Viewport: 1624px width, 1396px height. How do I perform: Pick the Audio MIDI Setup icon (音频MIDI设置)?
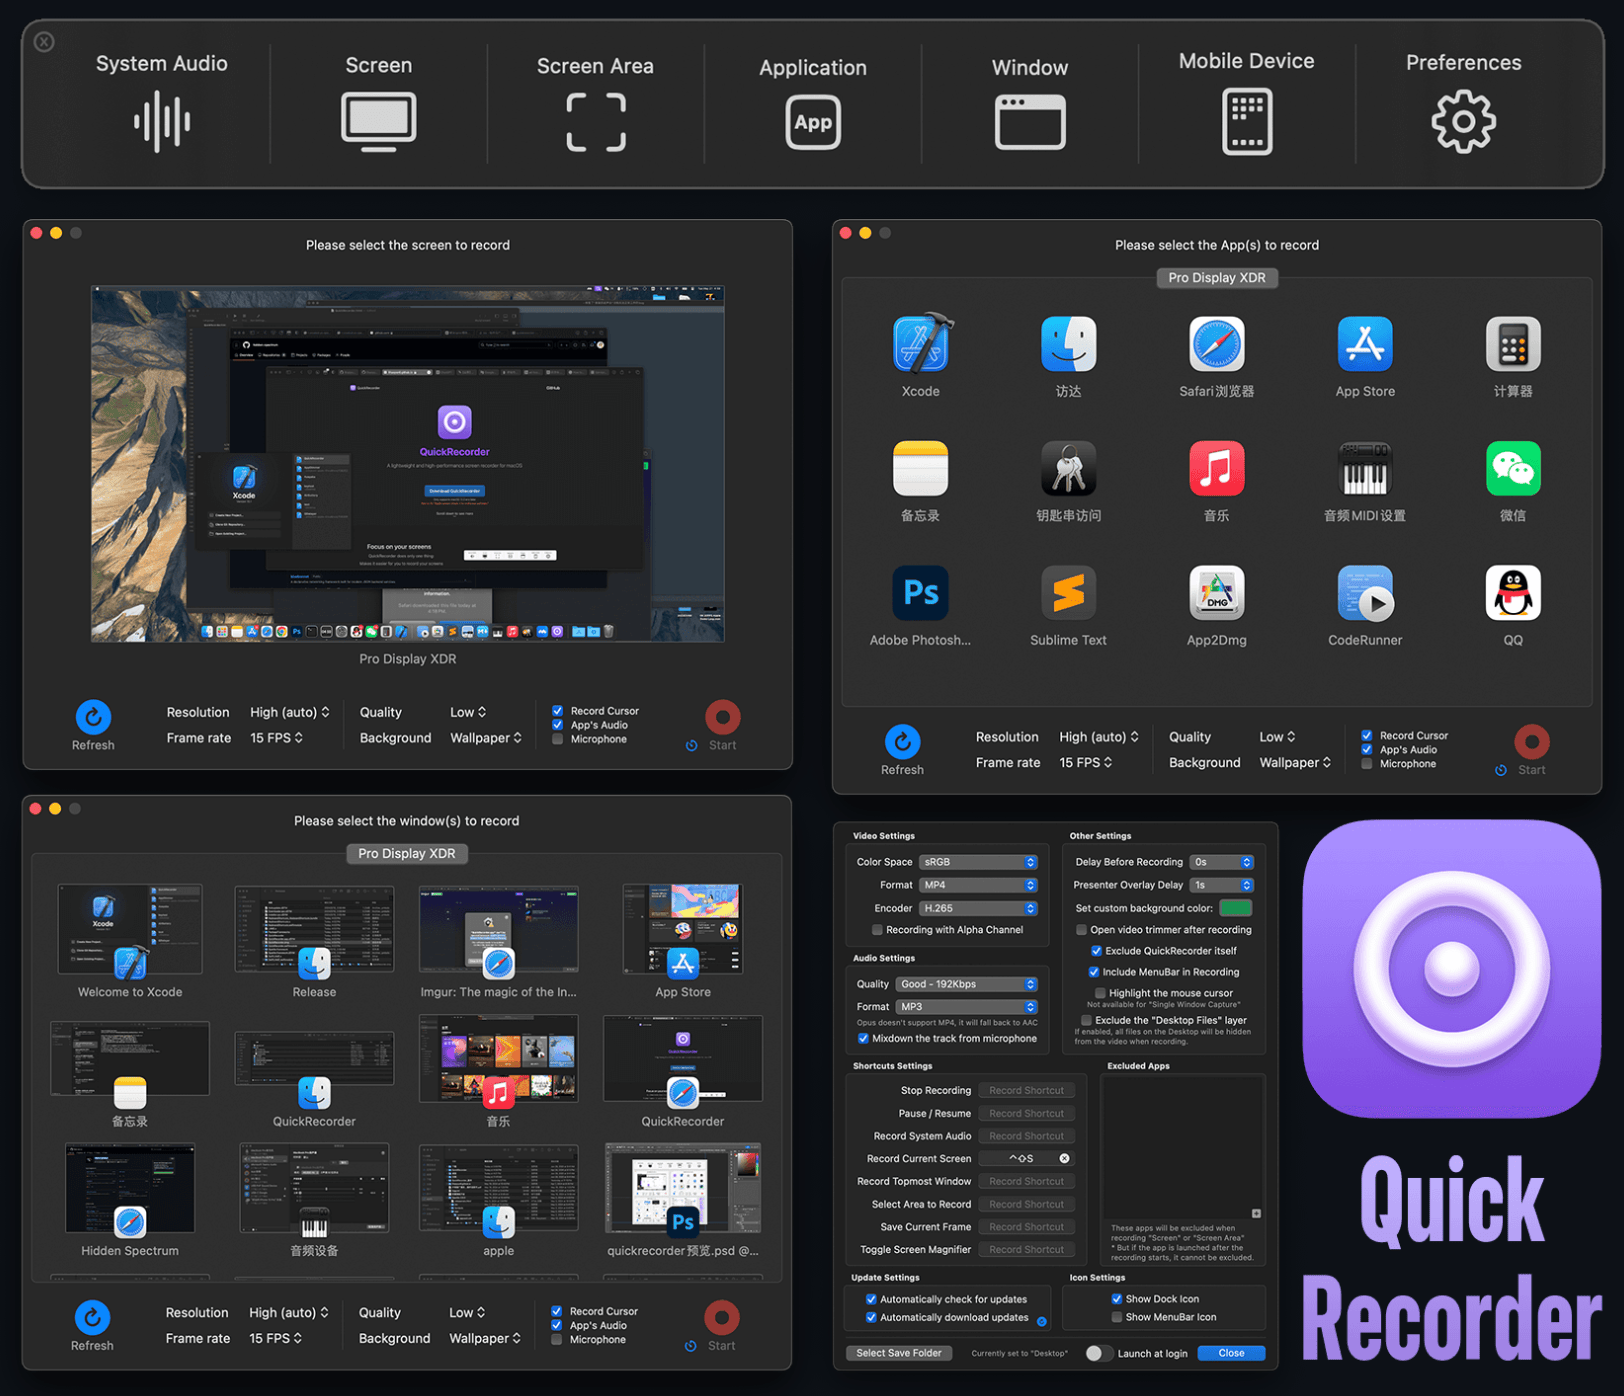tap(1365, 469)
